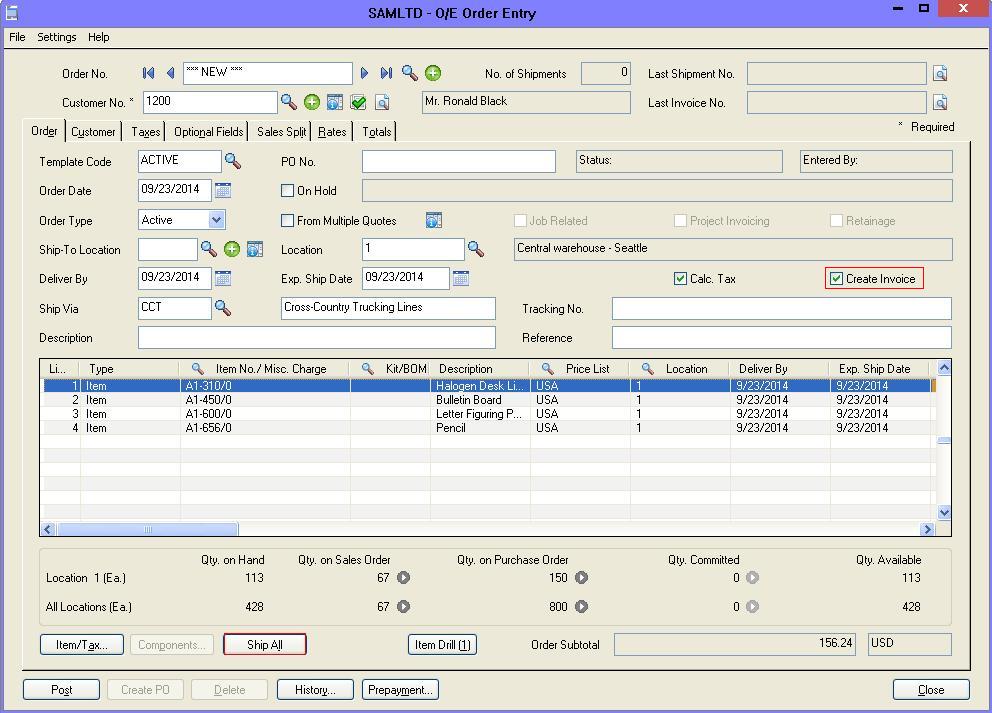Select item A1-600/0 in grid

[x=490, y=414]
